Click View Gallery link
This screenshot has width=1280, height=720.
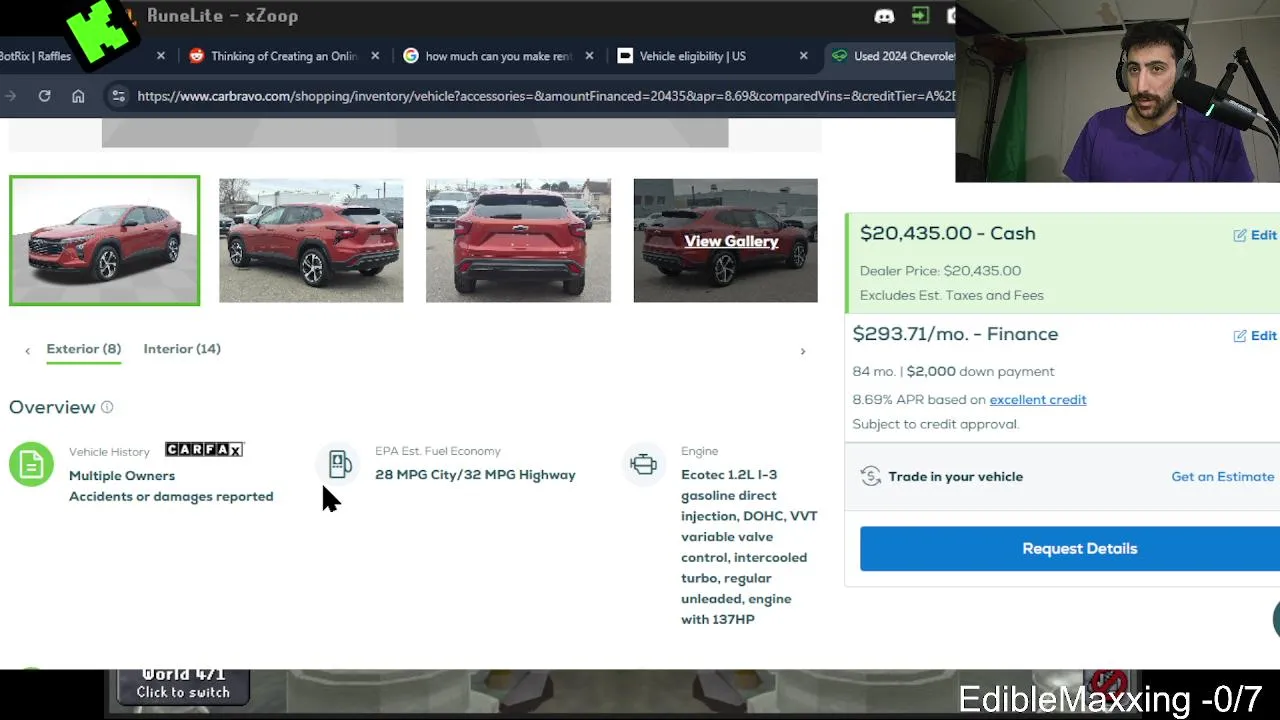731,241
